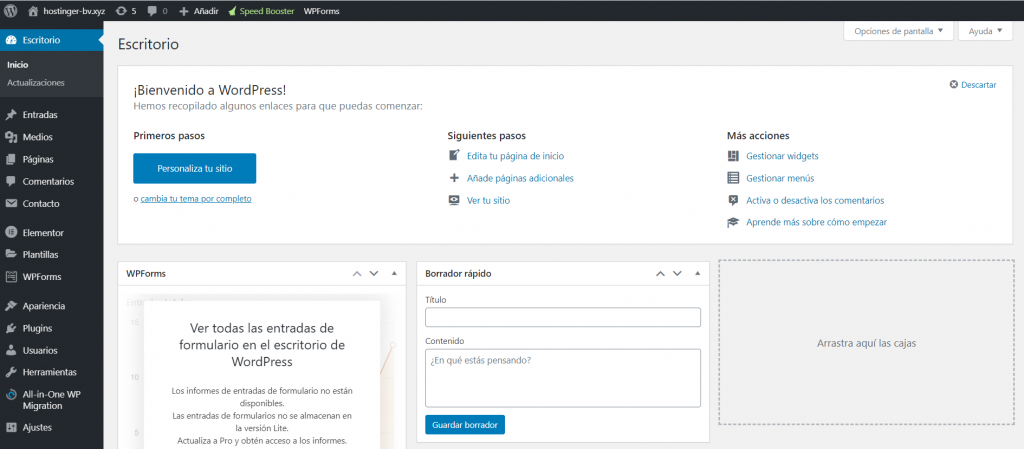This screenshot has height=449, width=1024.
Task: Toggle the WPForms panel collapse triangle
Action: (394, 273)
